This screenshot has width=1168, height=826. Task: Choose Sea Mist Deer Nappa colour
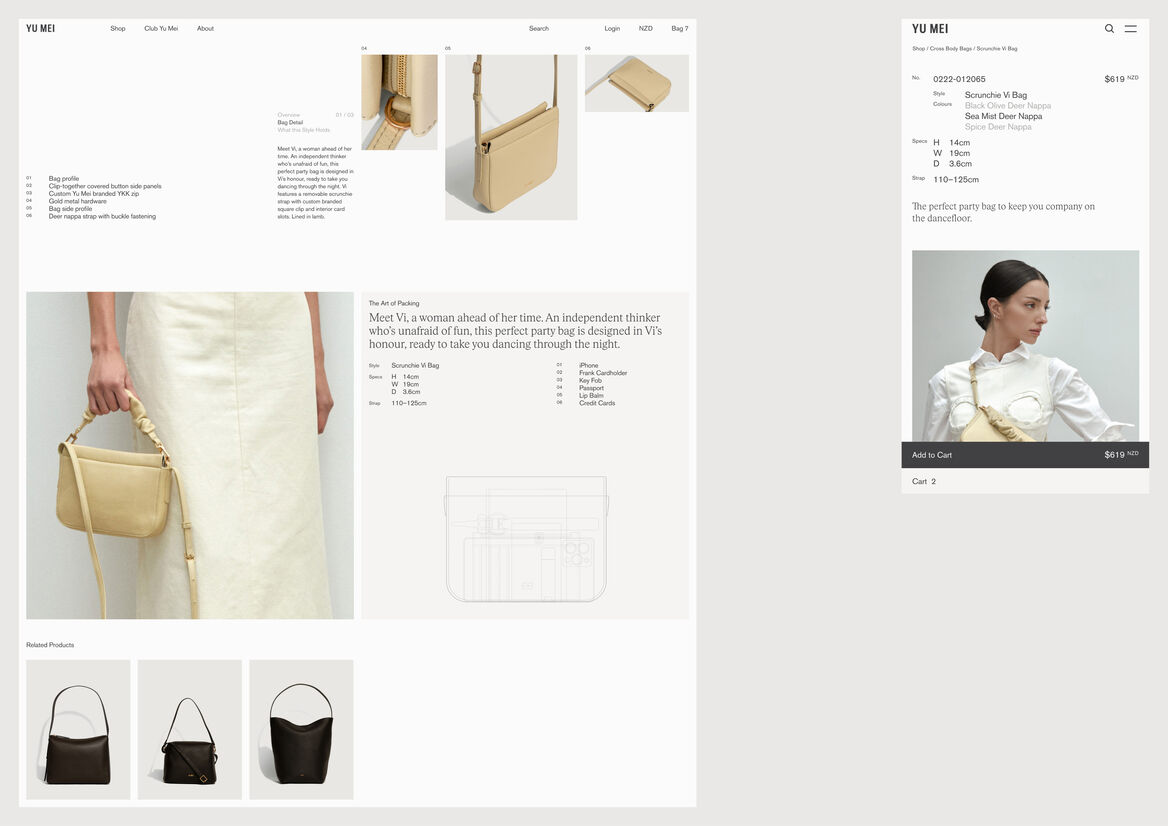(x=1003, y=117)
